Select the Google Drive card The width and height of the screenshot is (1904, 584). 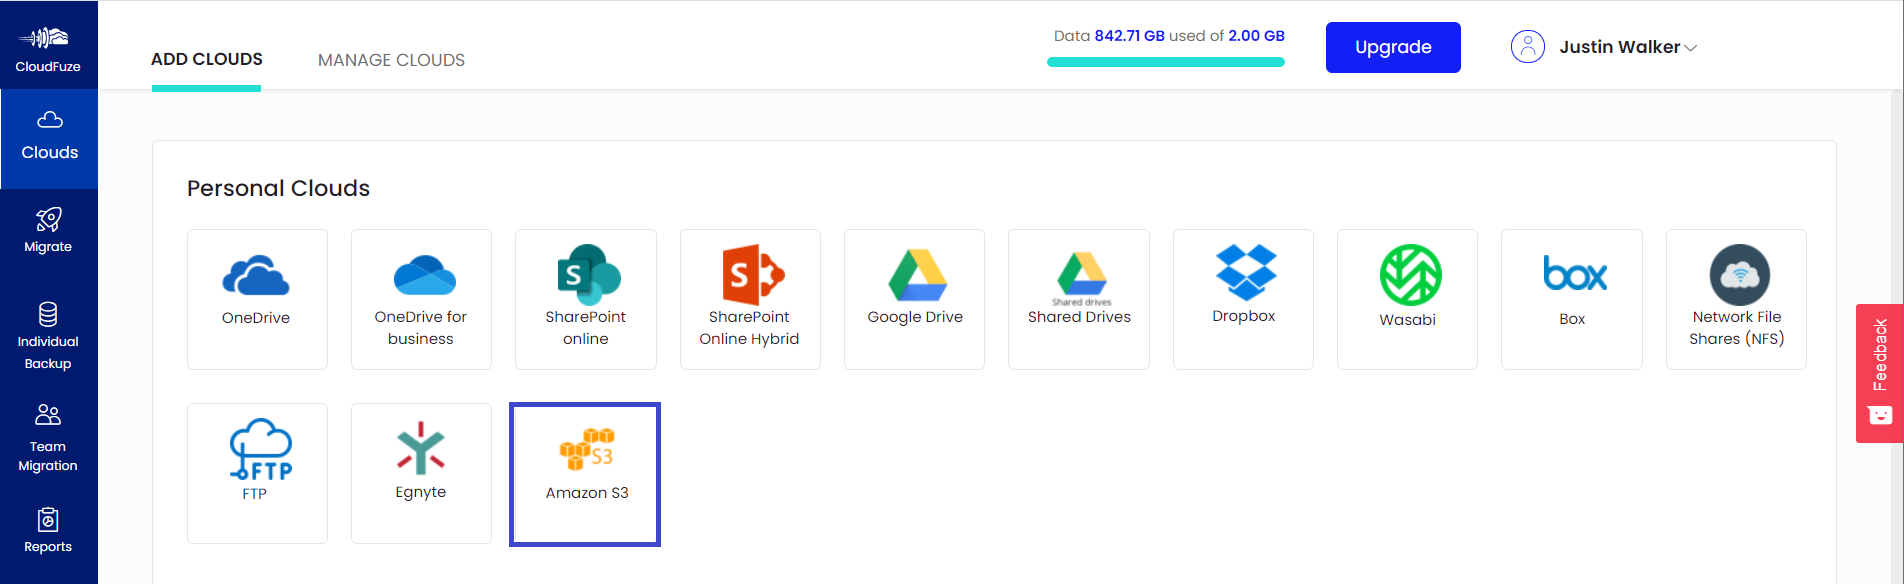click(x=914, y=299)
